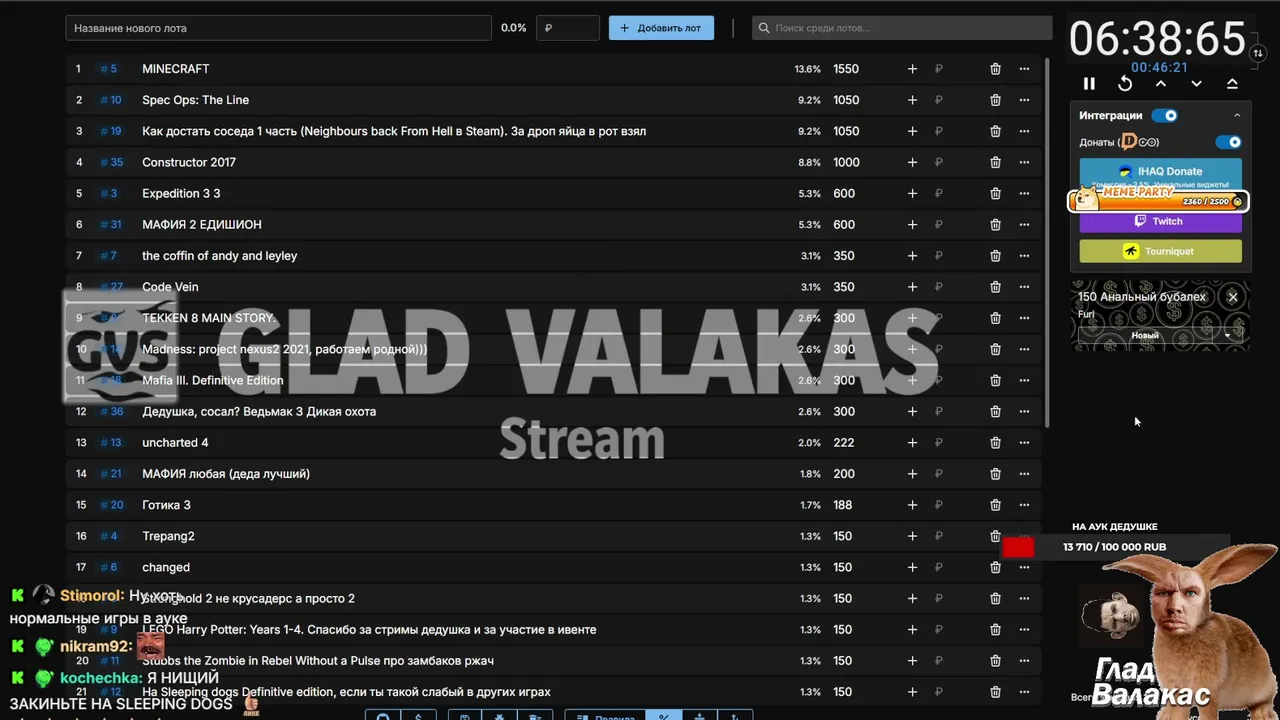Open more options for Spec Ops: The Line
The image size is (1280, 720).
1024,100
